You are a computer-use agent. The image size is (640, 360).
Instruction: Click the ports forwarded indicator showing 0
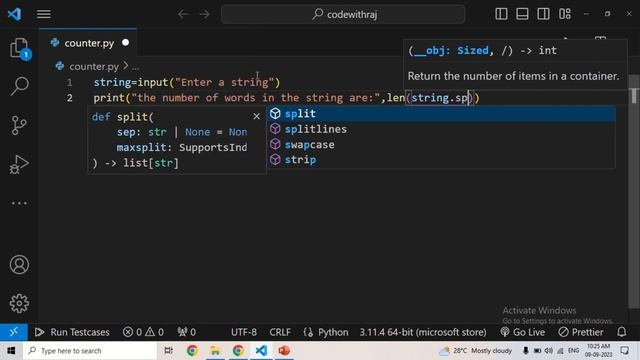coord(187,332)
